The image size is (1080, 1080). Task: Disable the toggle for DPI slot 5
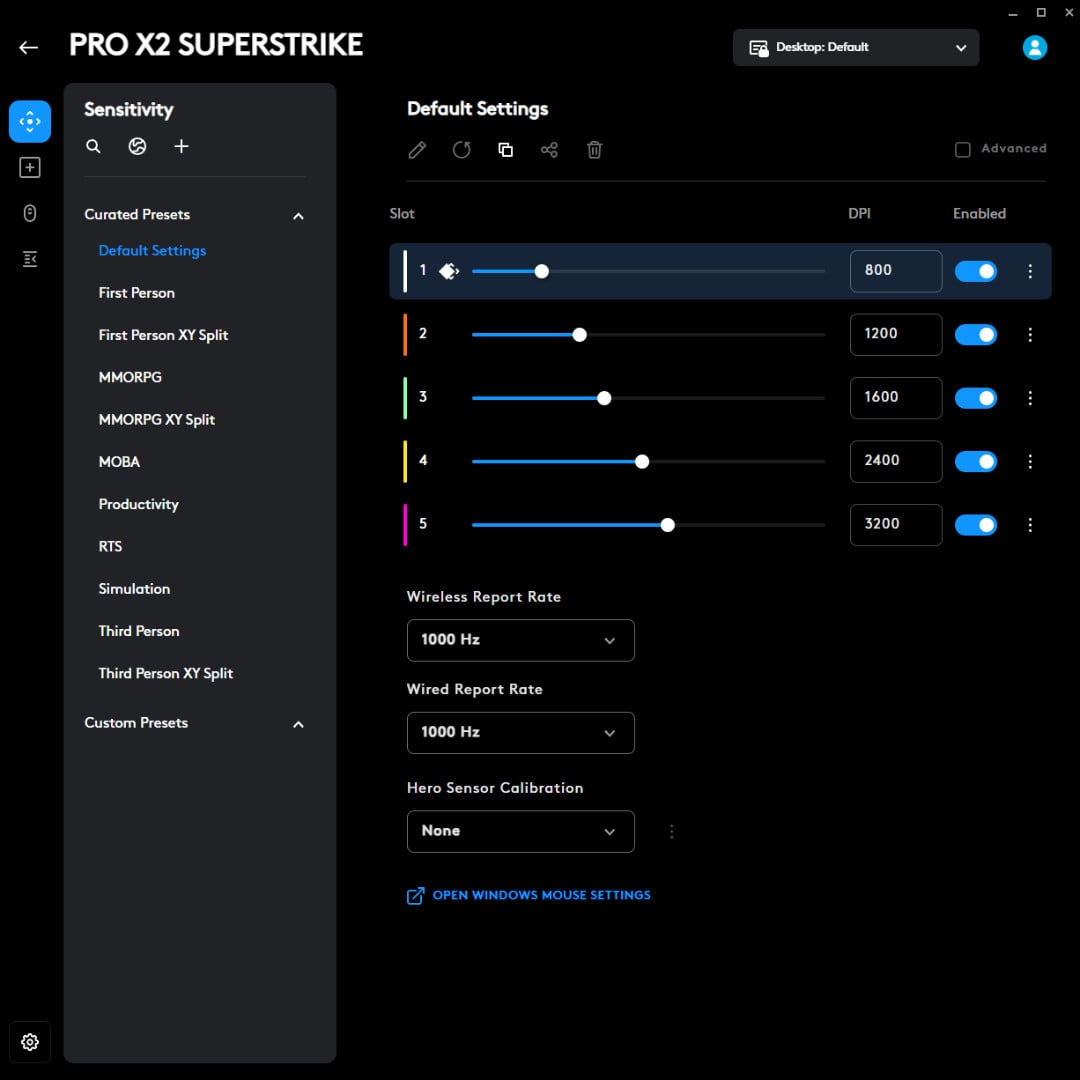click(976, 525)
